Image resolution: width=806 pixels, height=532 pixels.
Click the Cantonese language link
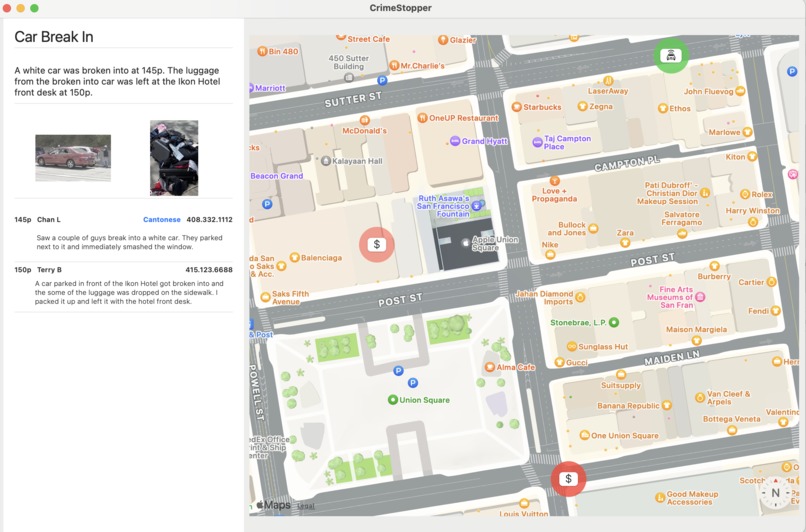tap(161, 219)
